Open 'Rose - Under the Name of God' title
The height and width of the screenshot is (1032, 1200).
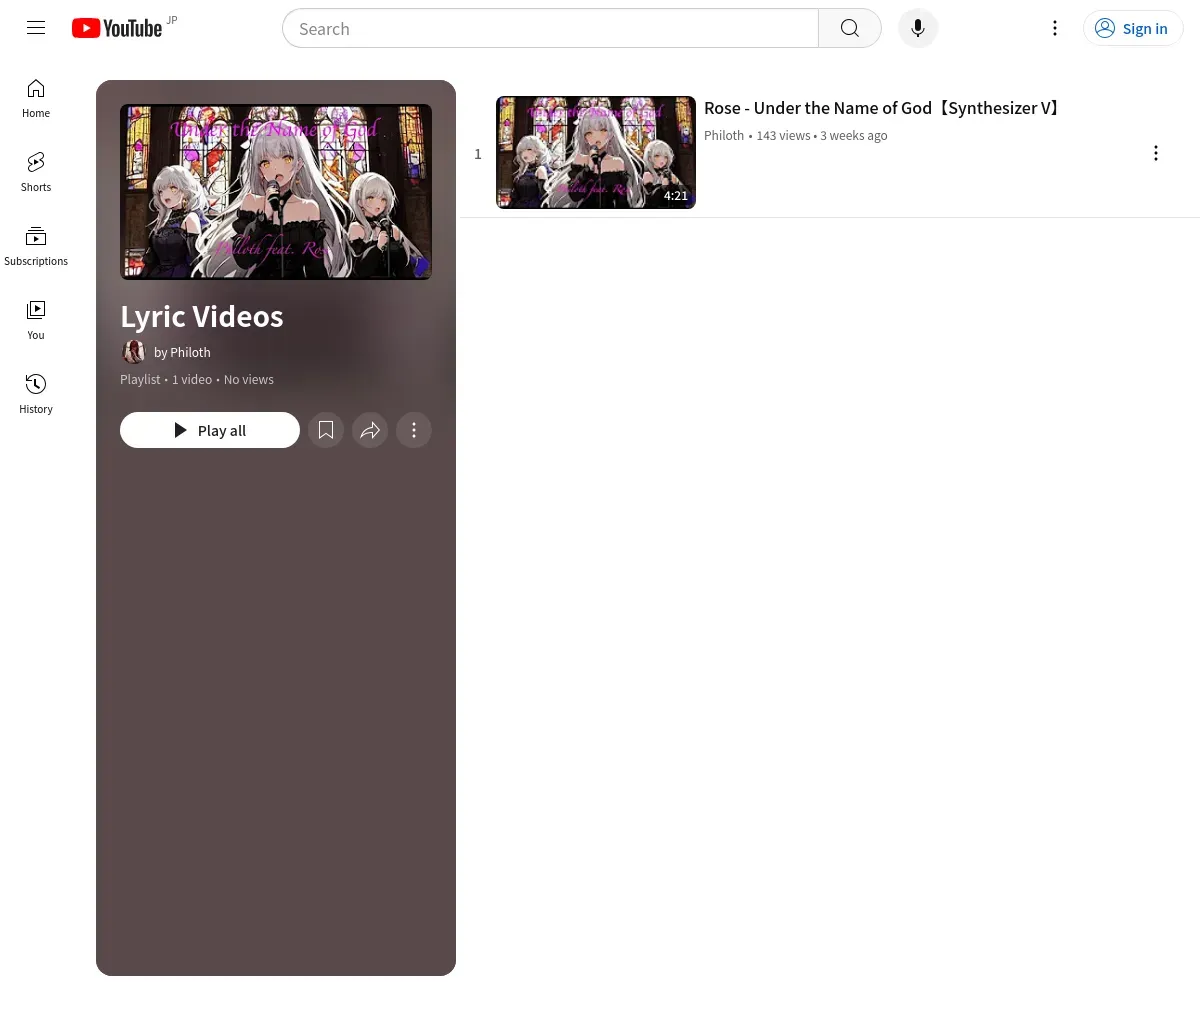(x=884, y=108)
